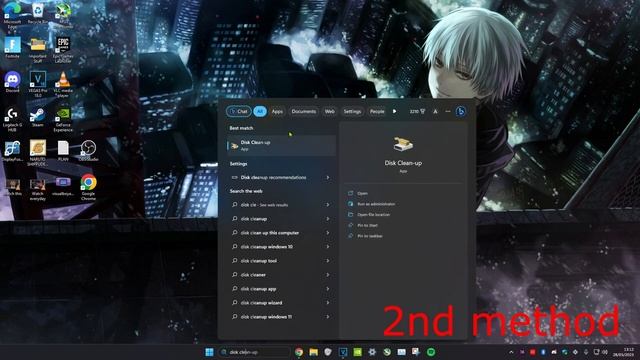Select the Recycle Bin desktop icon
The width and height of the screenshot is (640, 360).
coord(38,13)
